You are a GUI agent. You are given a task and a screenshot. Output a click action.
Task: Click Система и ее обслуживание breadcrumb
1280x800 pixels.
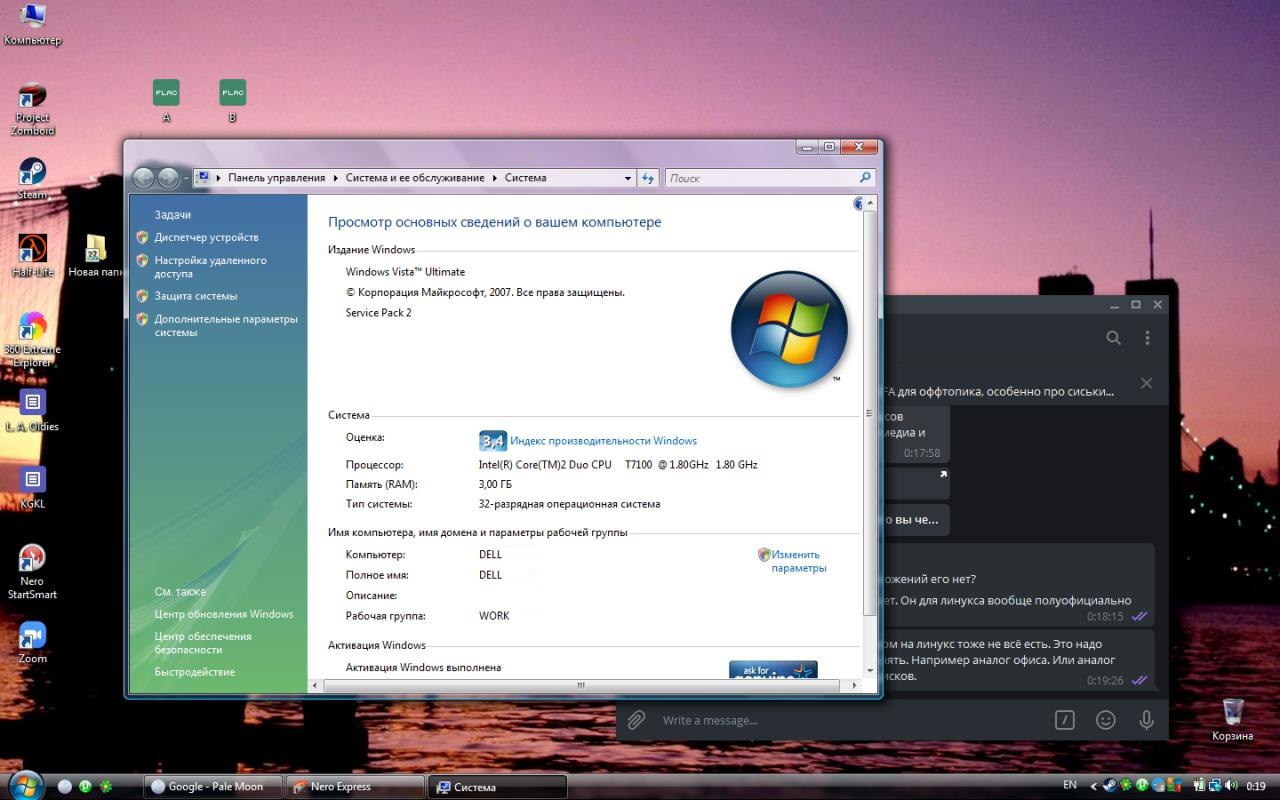(x=415, y=178)
